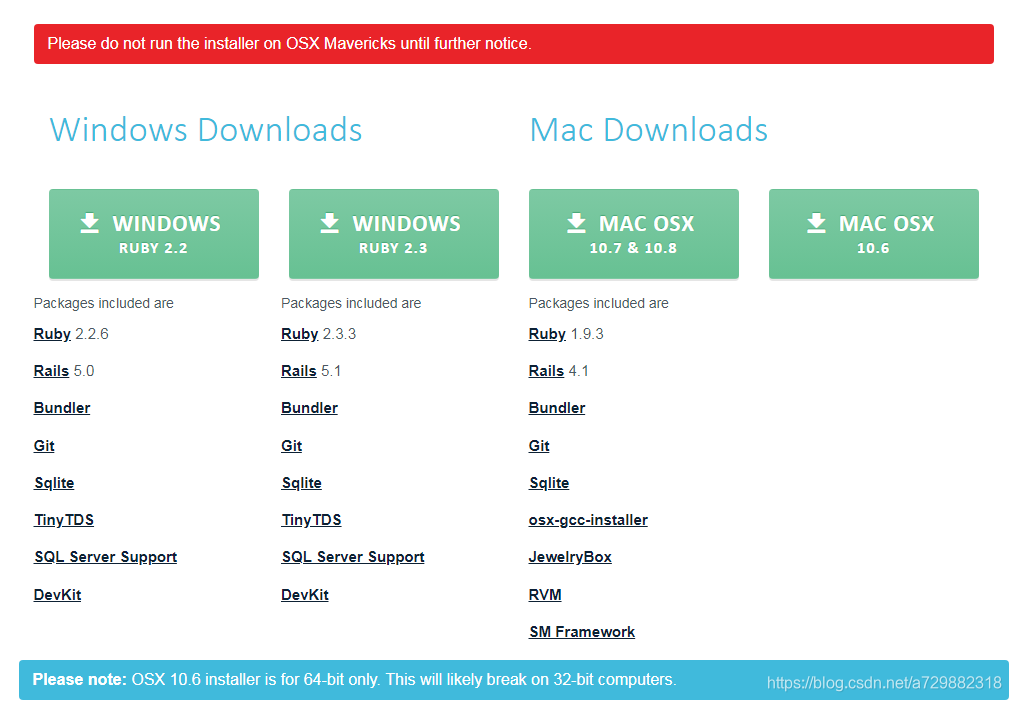Image resolution: width=1012 pixels, height=702 pixels.
Task: Click the red OSX Mavericks warning banner
Action: (x=514, y=44)
